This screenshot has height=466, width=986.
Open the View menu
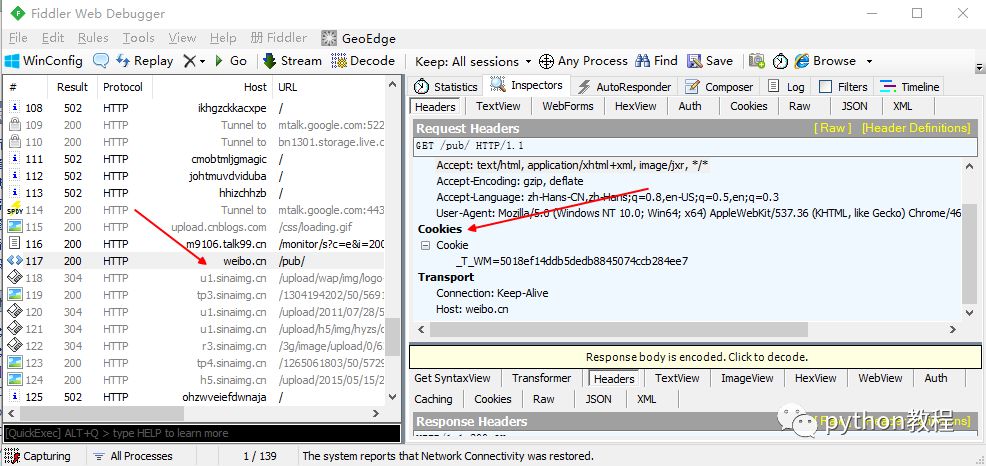pyautogui.click(x=182, y=38)
